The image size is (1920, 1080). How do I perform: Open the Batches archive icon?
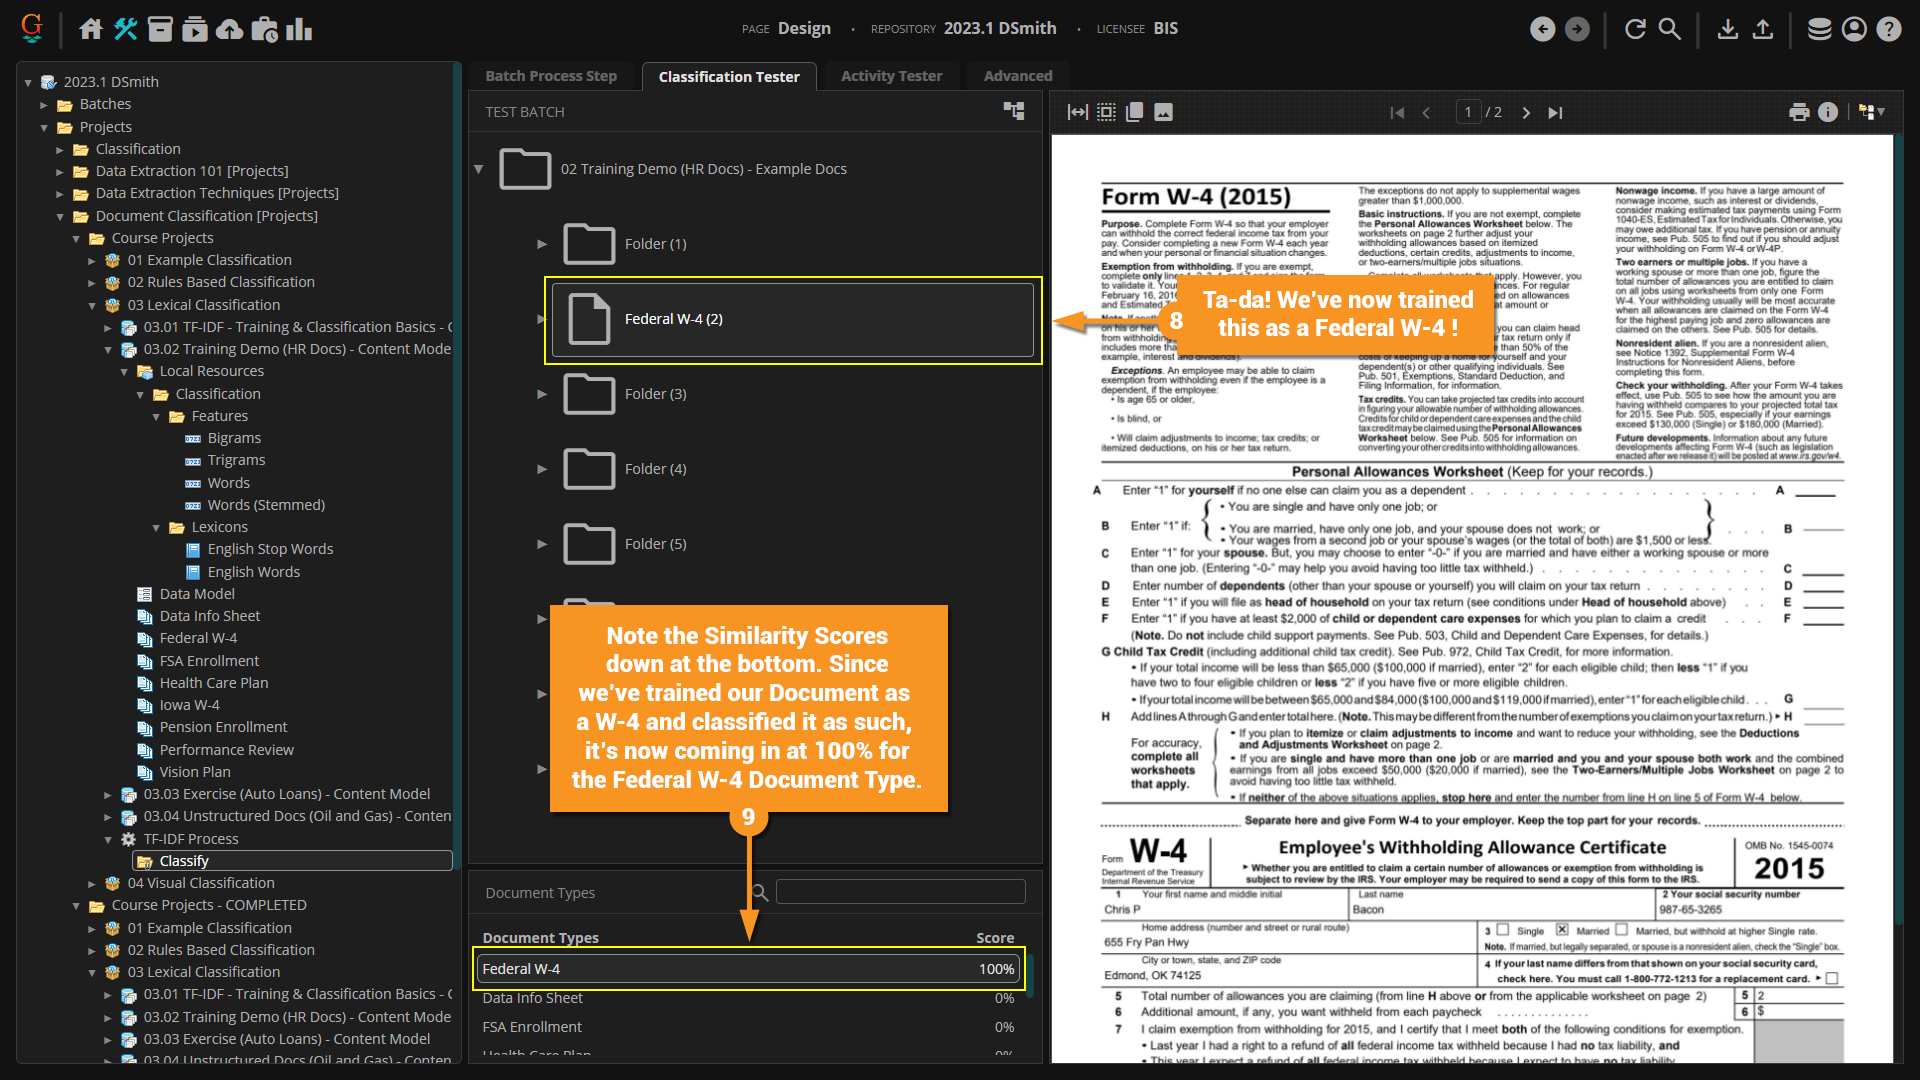[x=160, y=29]
